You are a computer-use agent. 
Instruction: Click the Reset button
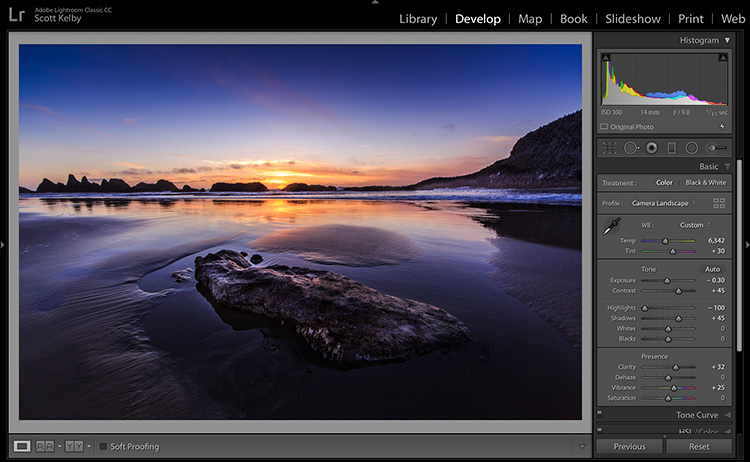coord(698,446)
